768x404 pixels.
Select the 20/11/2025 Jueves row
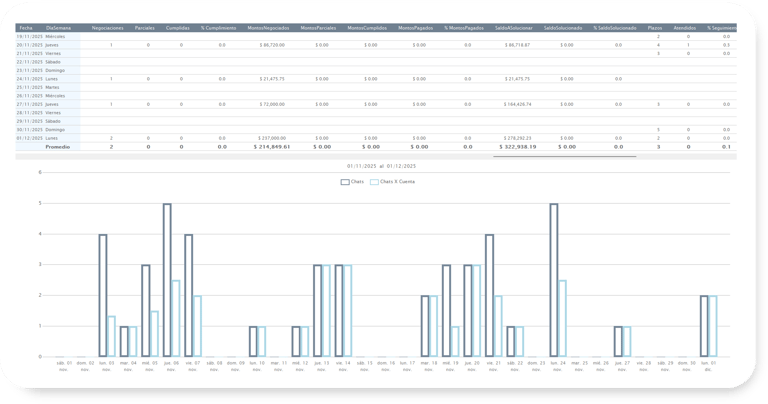pyautogui.click(x=376, y=45)
